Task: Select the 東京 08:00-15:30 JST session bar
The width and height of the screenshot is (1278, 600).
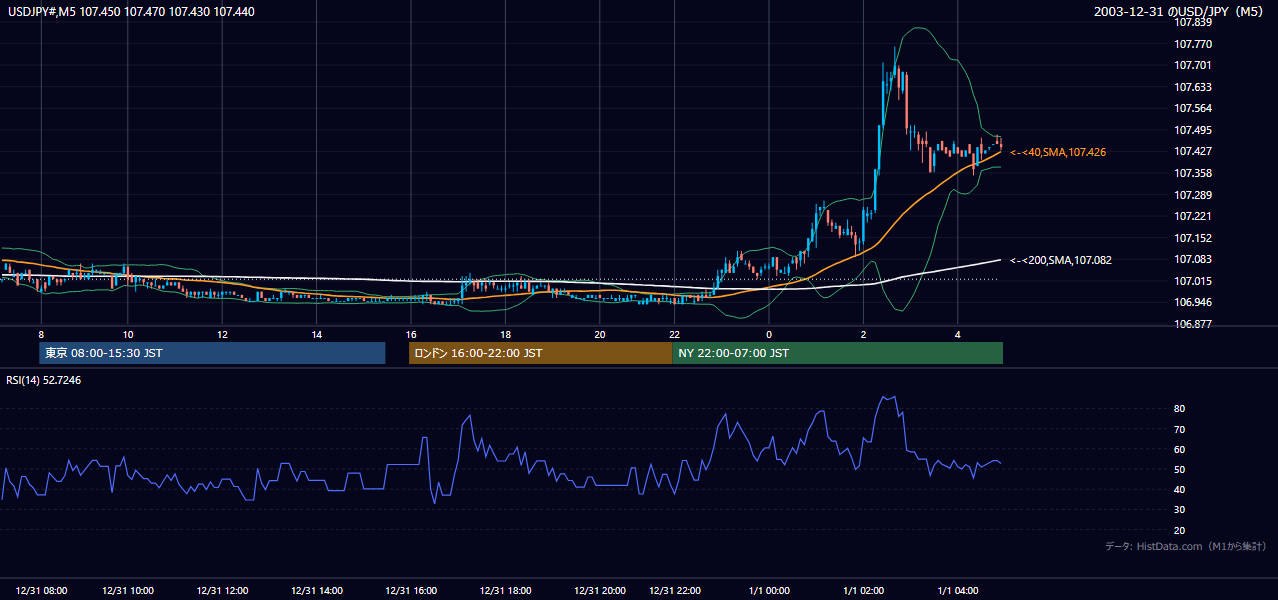Action: [212, 353]
